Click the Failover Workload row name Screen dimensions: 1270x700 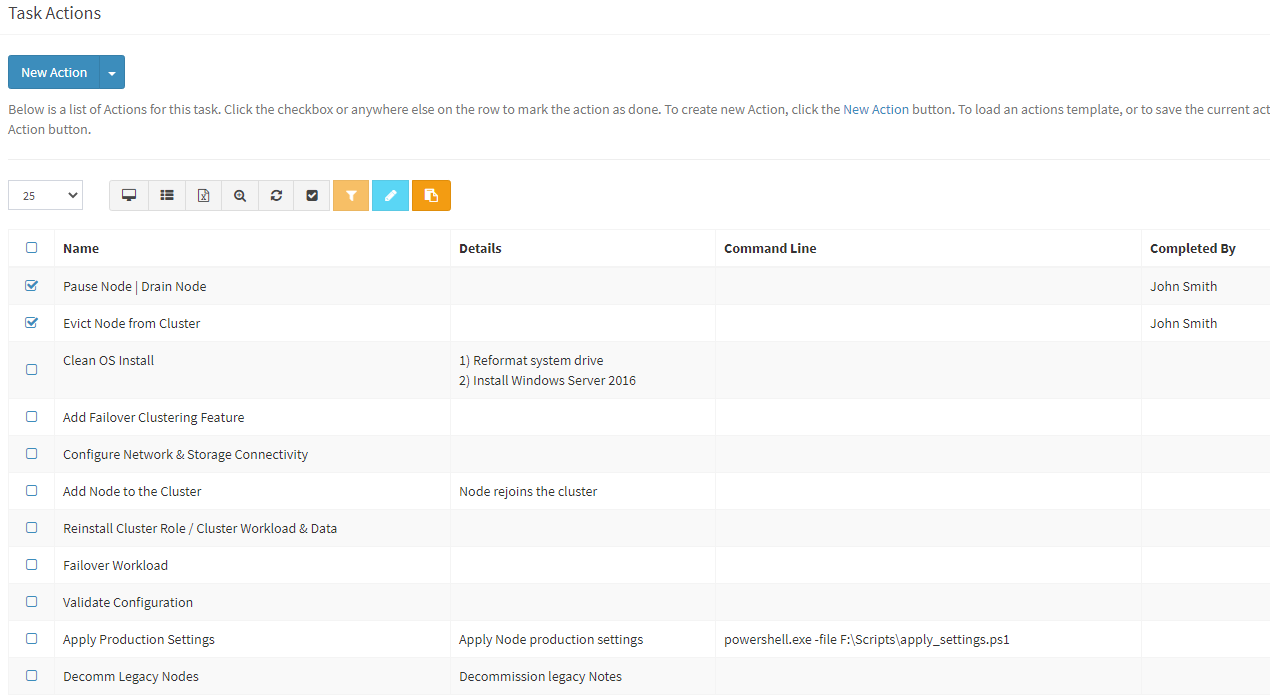[x=115, y=566]
